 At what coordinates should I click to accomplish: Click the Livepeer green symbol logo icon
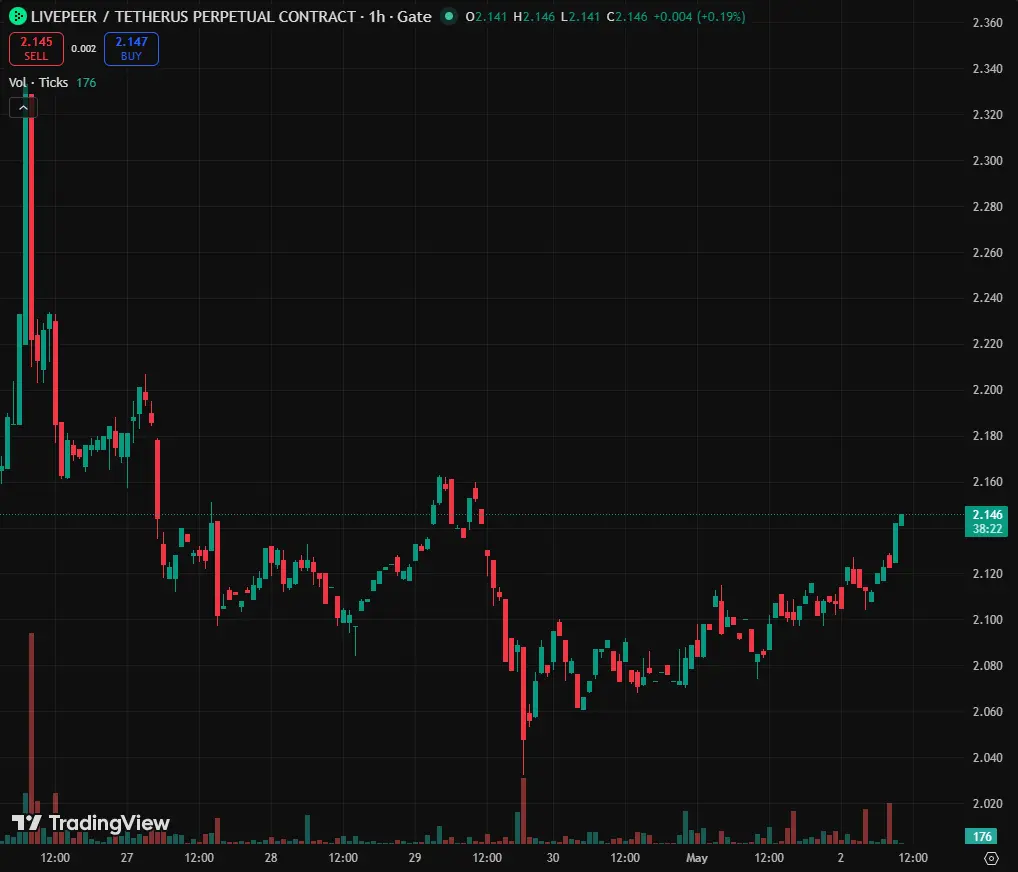18,17
